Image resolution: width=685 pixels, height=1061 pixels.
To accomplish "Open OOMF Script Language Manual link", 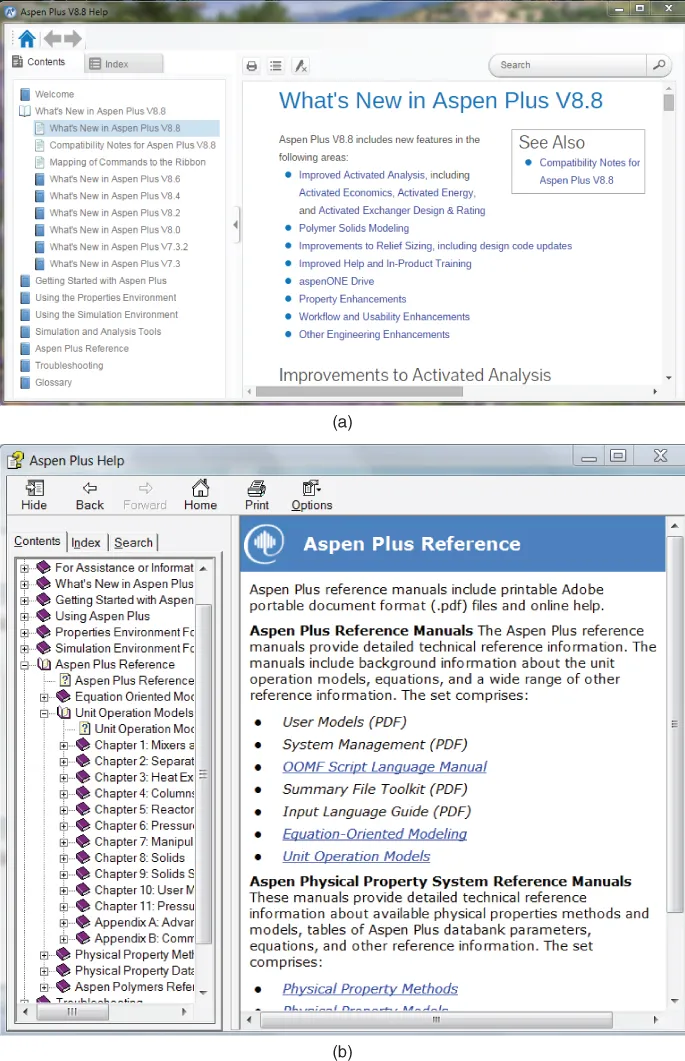I will tap(384, 767).
